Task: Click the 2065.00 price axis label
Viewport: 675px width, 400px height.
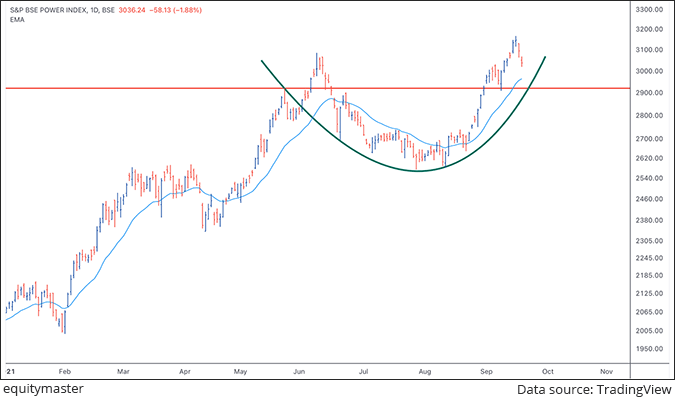Action: 649,312
